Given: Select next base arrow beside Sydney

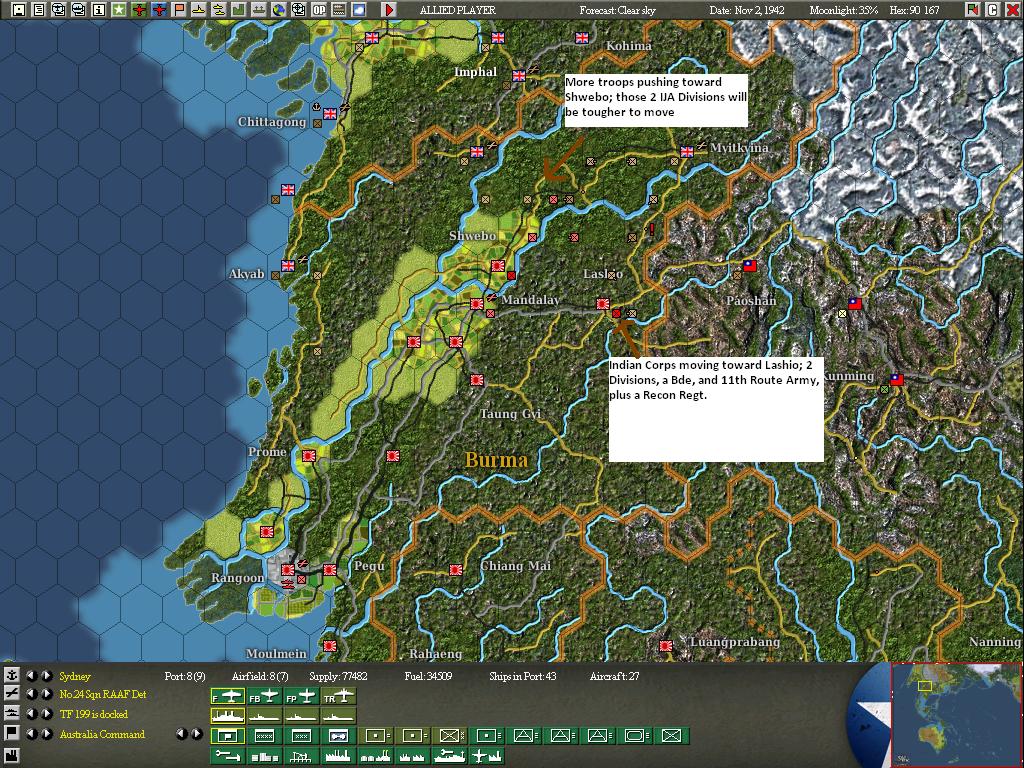Looking at the screenshot, I should click(46, 675).
